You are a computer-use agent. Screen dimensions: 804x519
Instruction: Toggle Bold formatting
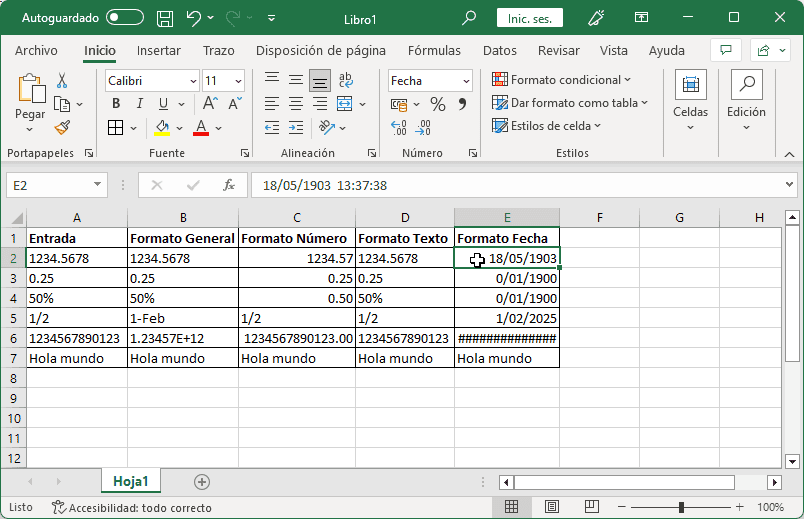coord(116,104)
